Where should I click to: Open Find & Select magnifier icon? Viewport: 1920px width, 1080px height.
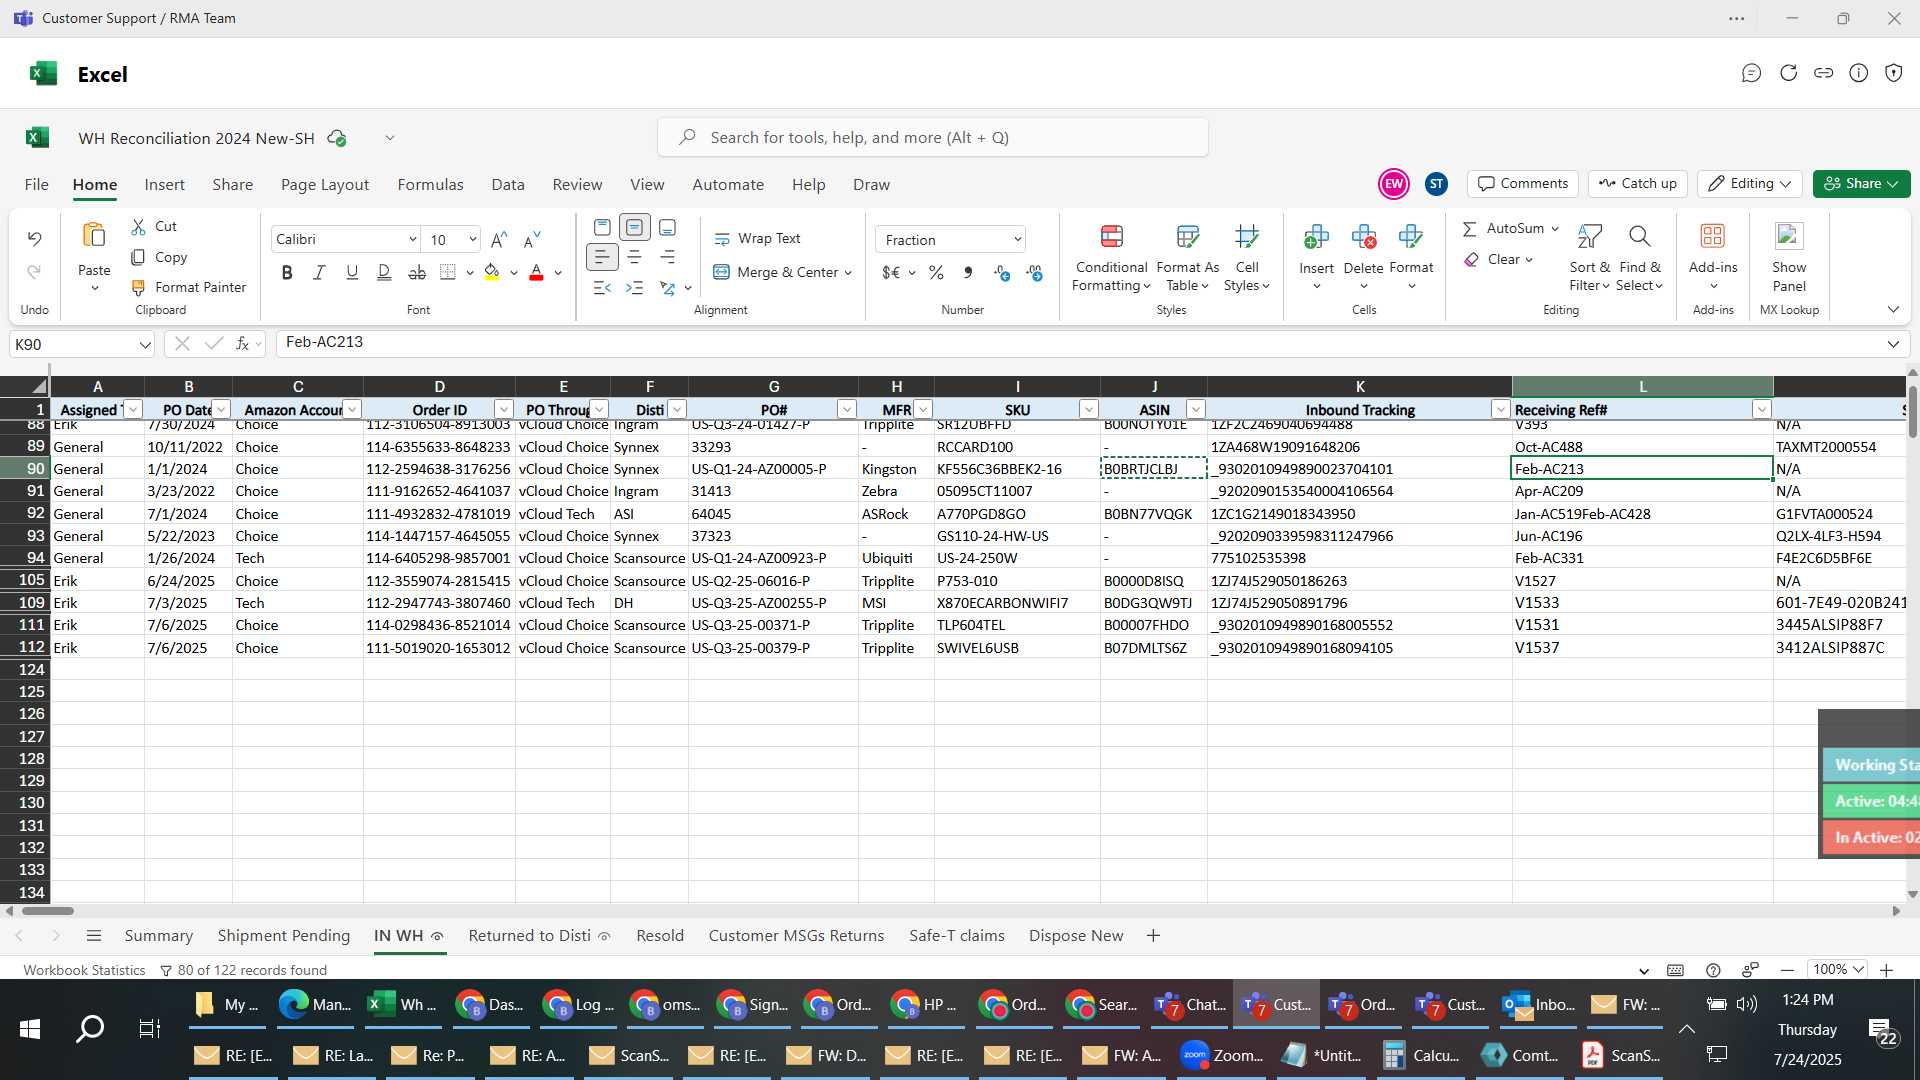click(x=1639, y=237)
